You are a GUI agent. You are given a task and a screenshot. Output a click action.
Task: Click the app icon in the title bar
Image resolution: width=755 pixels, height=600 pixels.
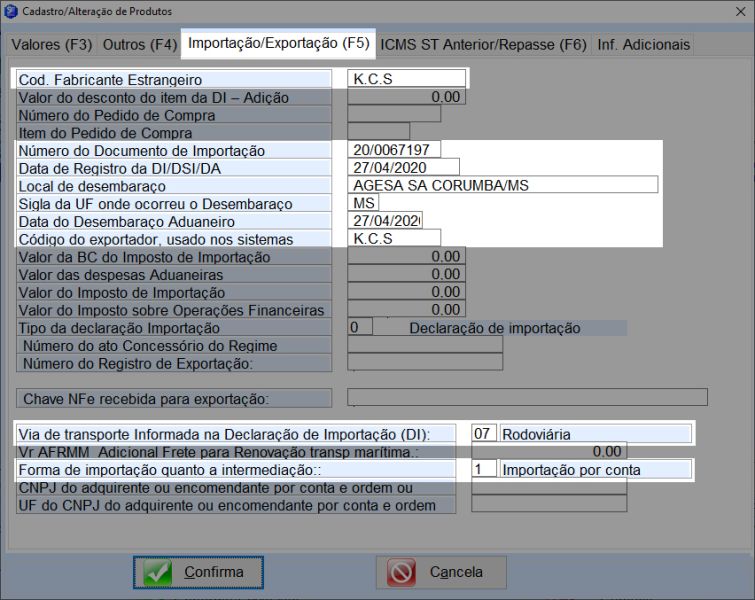tap(11, 12)
